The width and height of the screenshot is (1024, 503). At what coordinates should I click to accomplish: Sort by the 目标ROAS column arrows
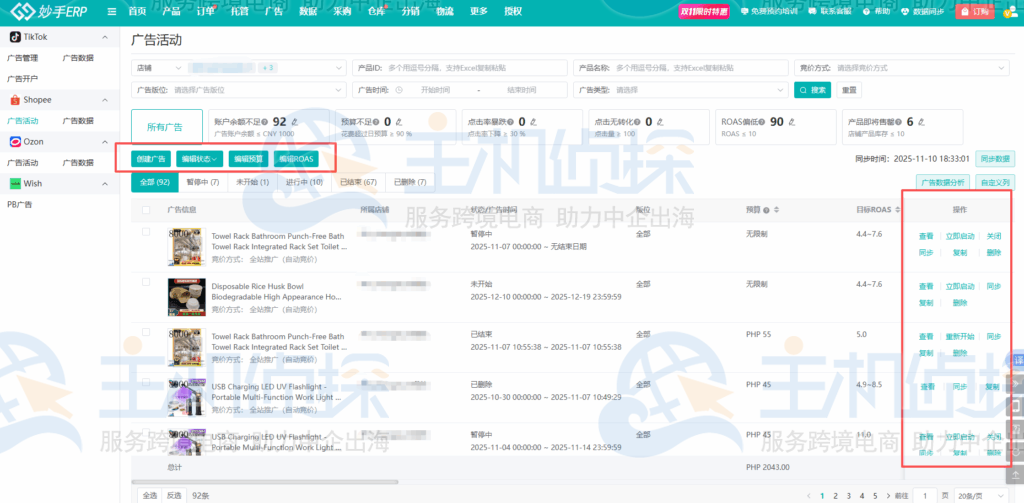click(x=898, y=210)
